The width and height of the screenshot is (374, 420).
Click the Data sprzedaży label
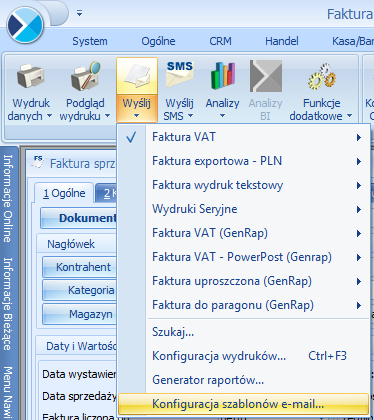[79, 396]
